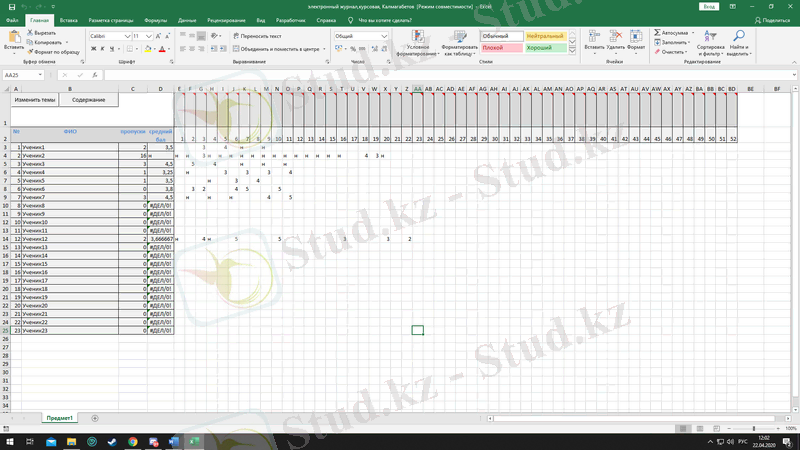Click the Автосумма sigma icon

coord(657,33)
